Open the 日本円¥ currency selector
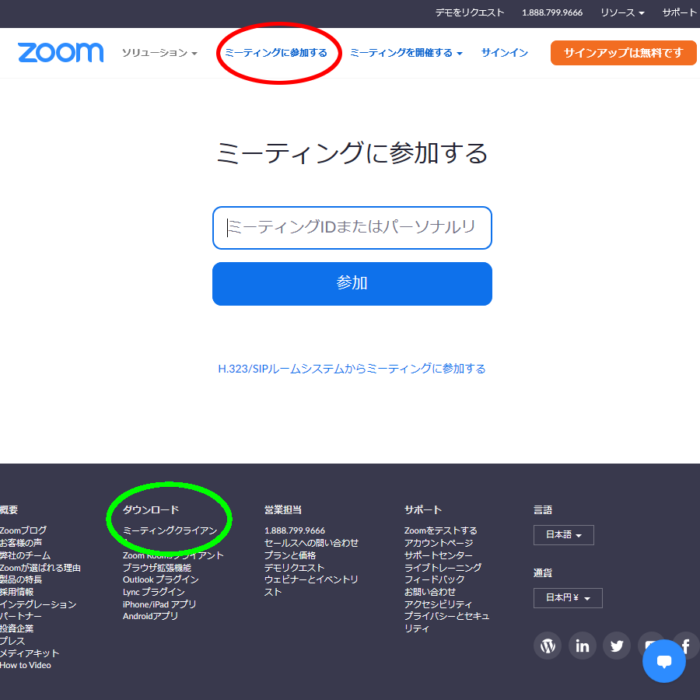This screenshot has width=700, height=700. (x=567, y=598)
